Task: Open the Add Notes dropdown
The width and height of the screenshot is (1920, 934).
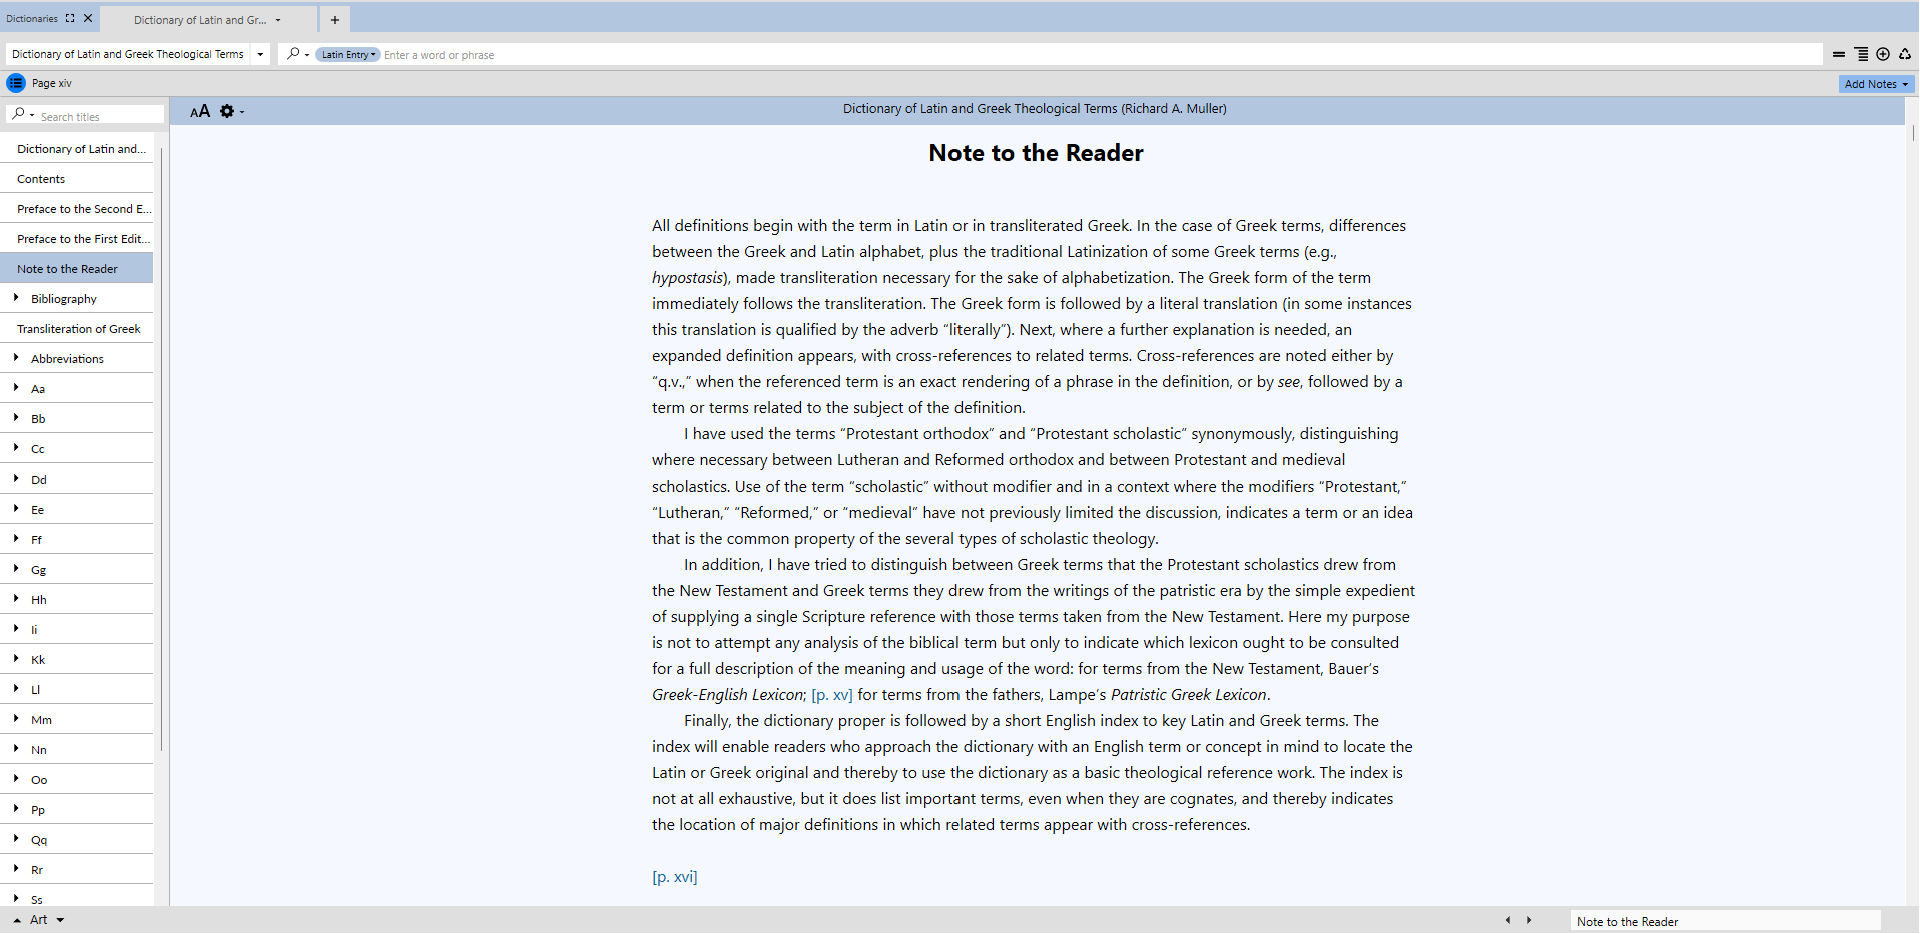Action: point(1876,84)
